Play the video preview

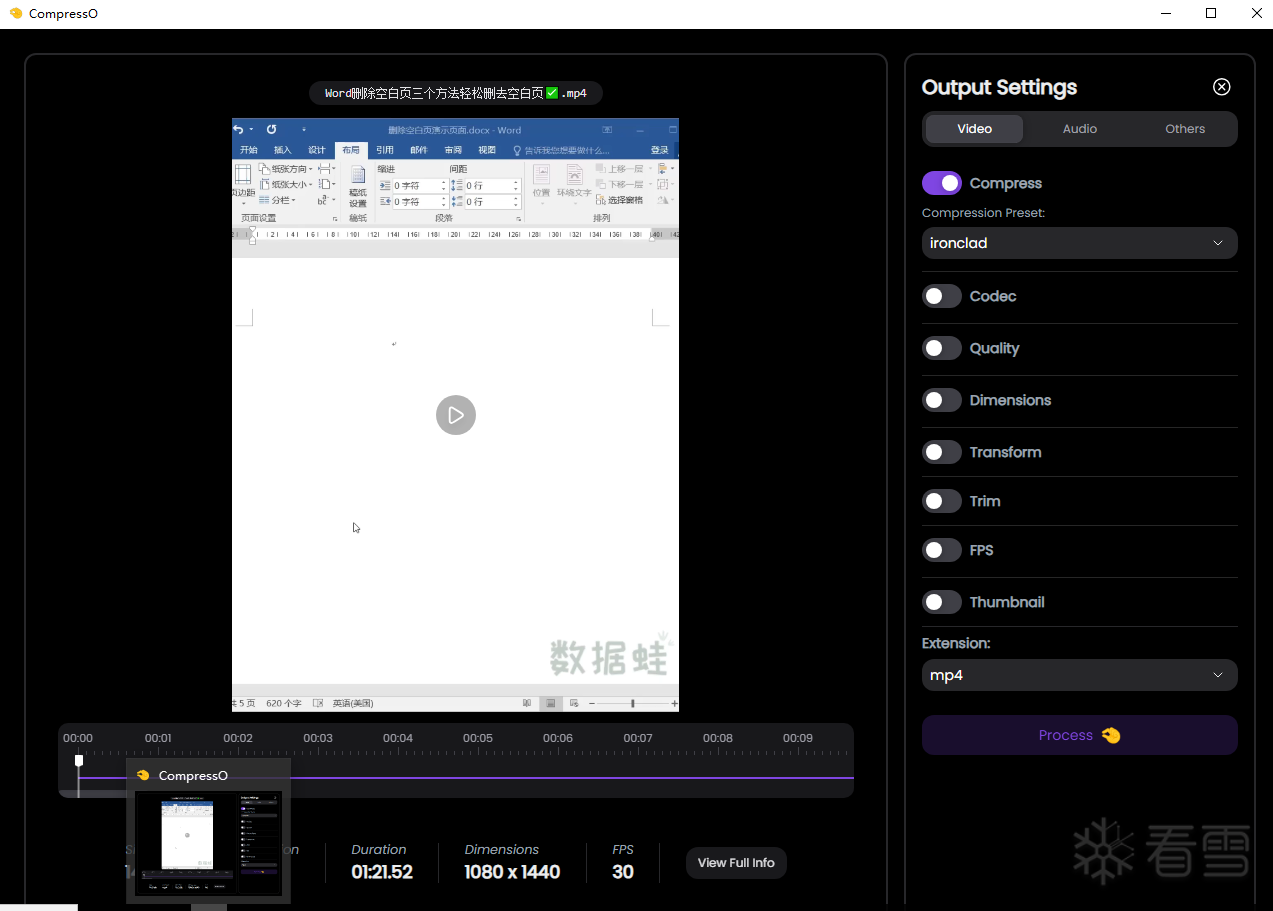[455, 415]
